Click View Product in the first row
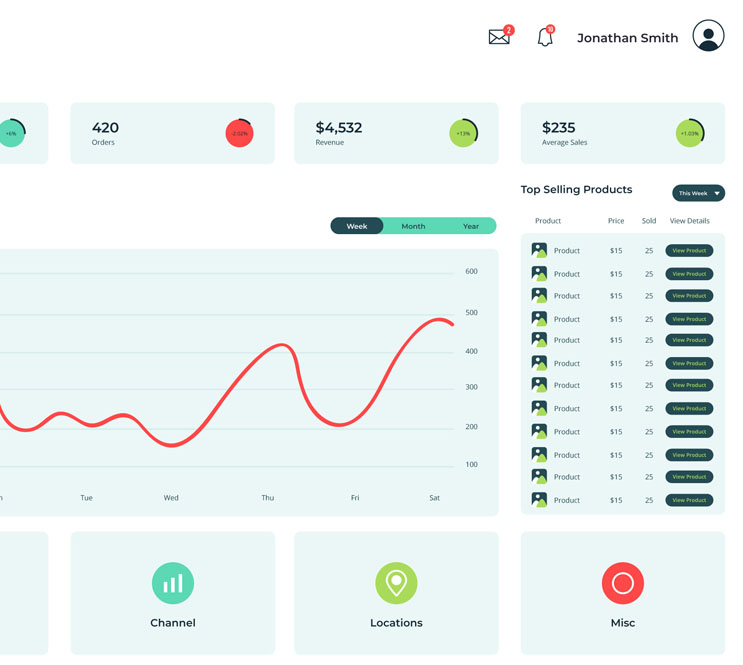The height and width of the screenshot is (665, 743). 689,251
